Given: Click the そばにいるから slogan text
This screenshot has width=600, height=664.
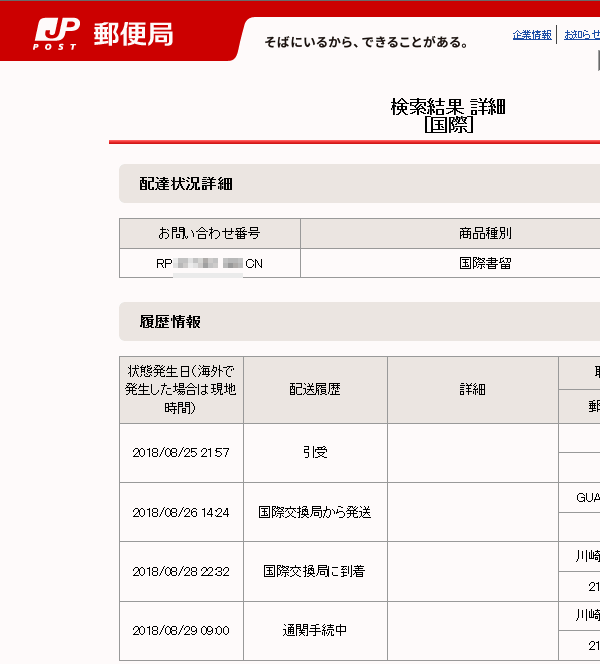Looking at the screenshot, I should [x=366, y=42].
